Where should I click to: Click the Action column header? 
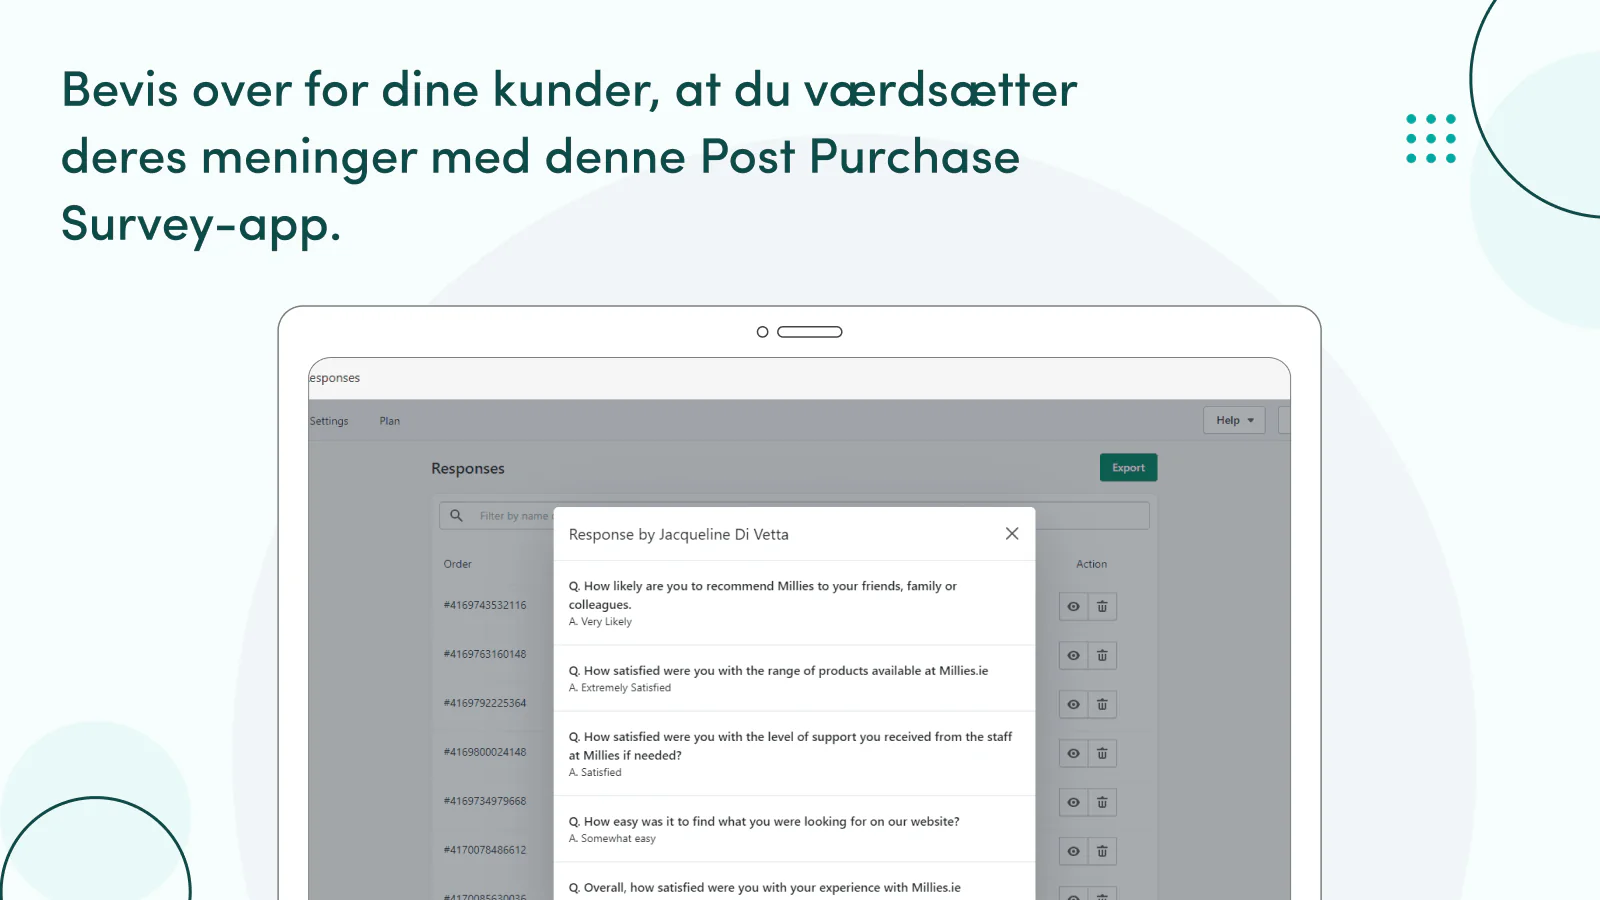point(1091,564)
